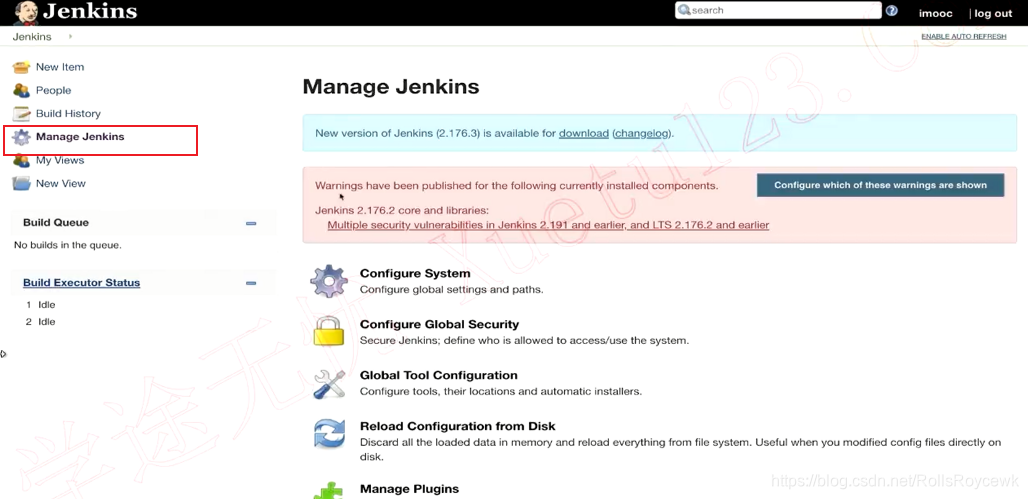Open New Item from sidebar
Screen dimensions: 1028x499
(x=60, y=67)
